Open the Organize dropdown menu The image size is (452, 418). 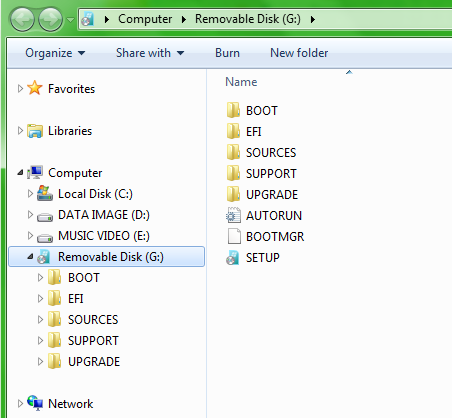tap(55, 53)
